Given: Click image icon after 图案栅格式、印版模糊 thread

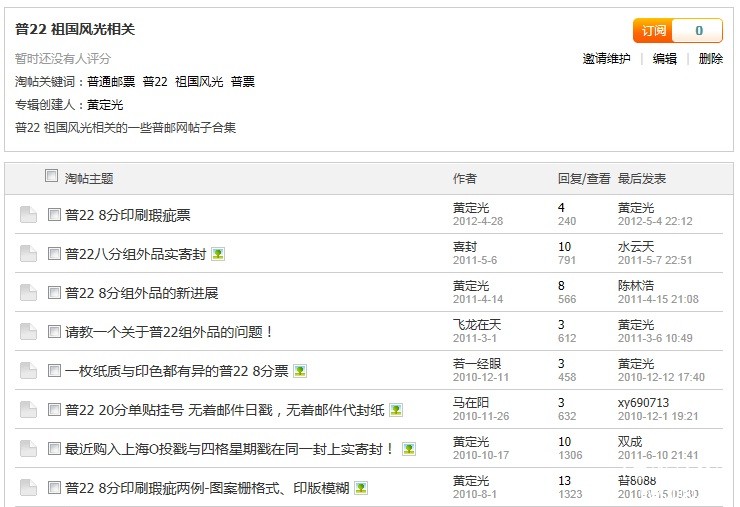Looking at the screenshot, I should [361, 488].
